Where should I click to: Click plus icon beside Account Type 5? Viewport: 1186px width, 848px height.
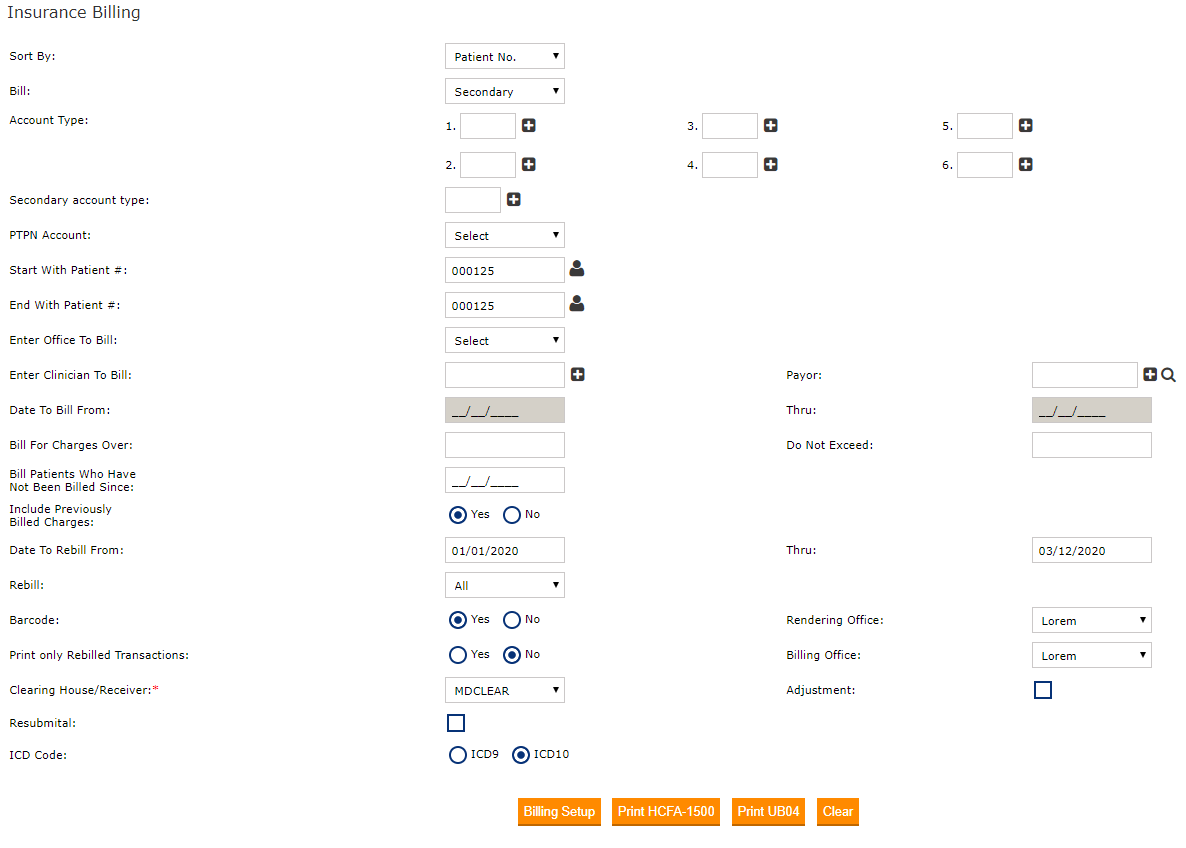click(1026, 126)
